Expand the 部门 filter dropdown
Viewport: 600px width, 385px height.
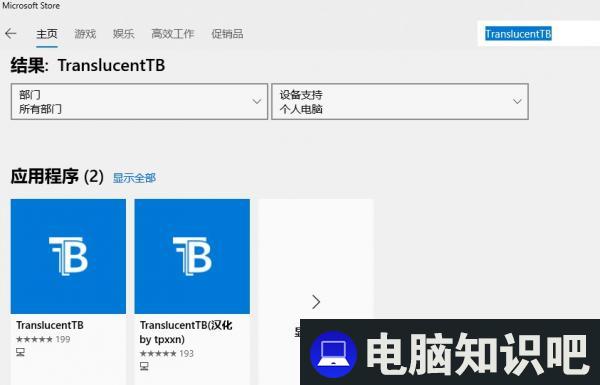(139, 101)
